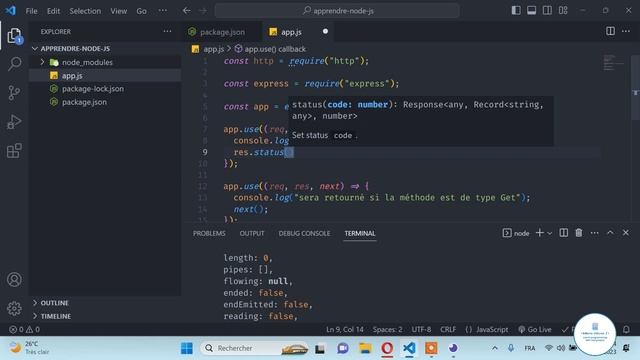Open editor More Actions menu
The image size is (640, 360).
point(626,31)
